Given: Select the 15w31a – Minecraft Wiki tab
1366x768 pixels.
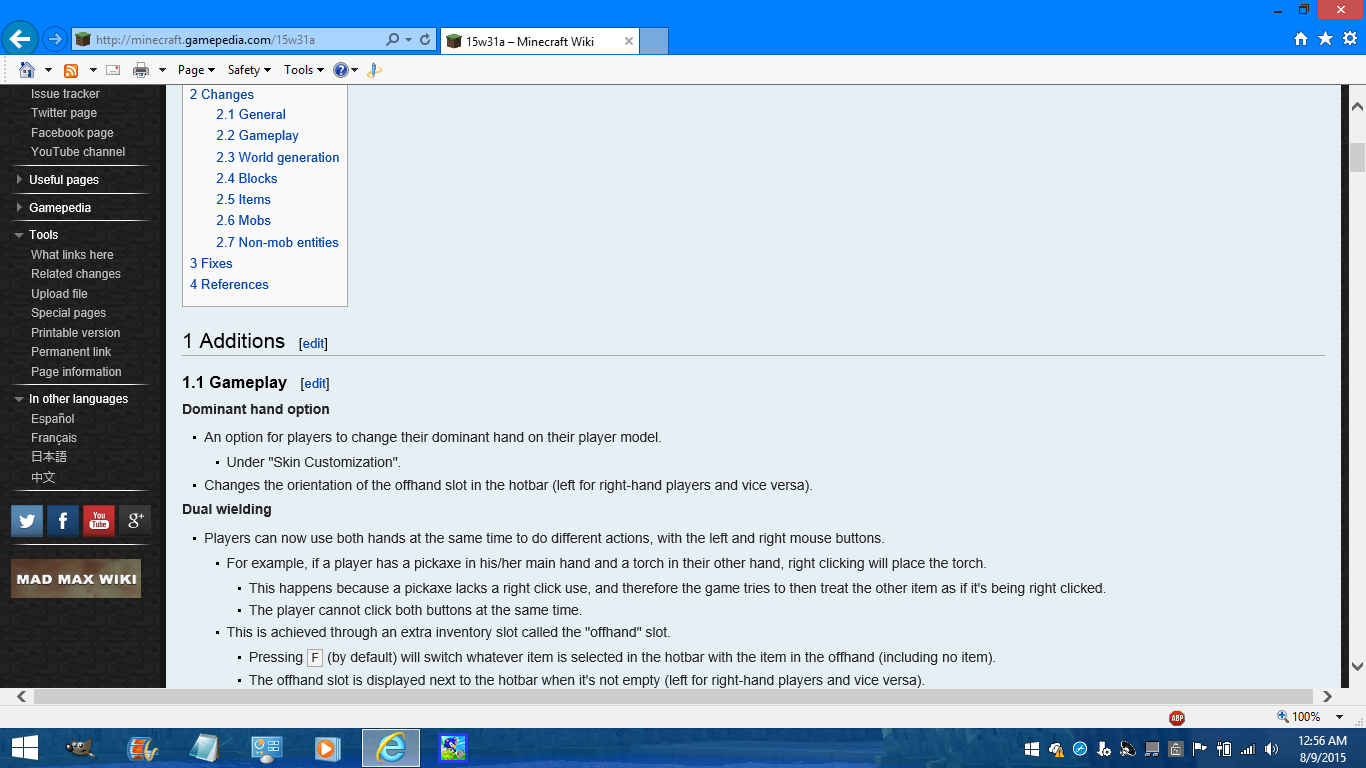Looking at the screenshot, I should pyautogui.click(x=539, y=41).
